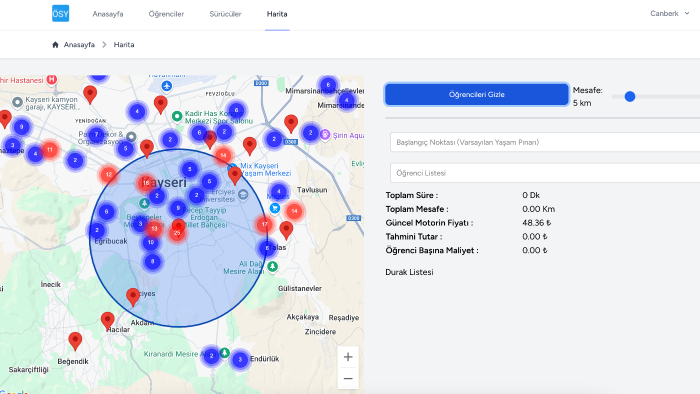Click the red pin near Beğendik

coord(75,341)
